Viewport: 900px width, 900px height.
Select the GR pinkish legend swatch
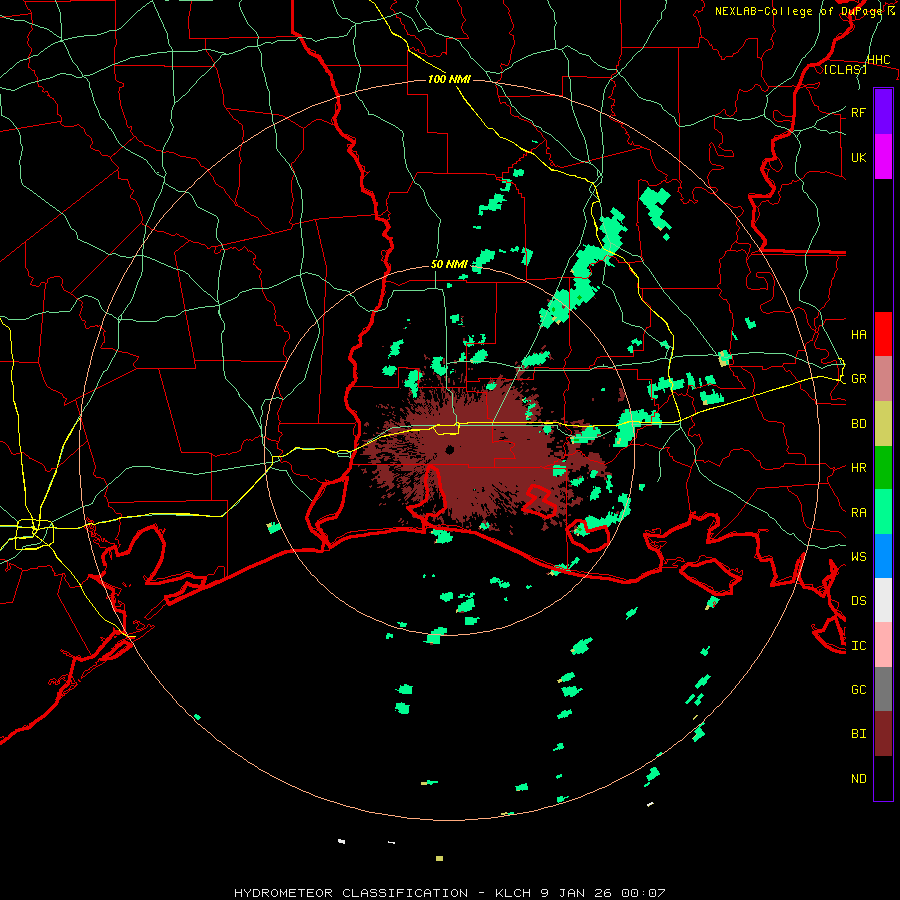(883, 379)
